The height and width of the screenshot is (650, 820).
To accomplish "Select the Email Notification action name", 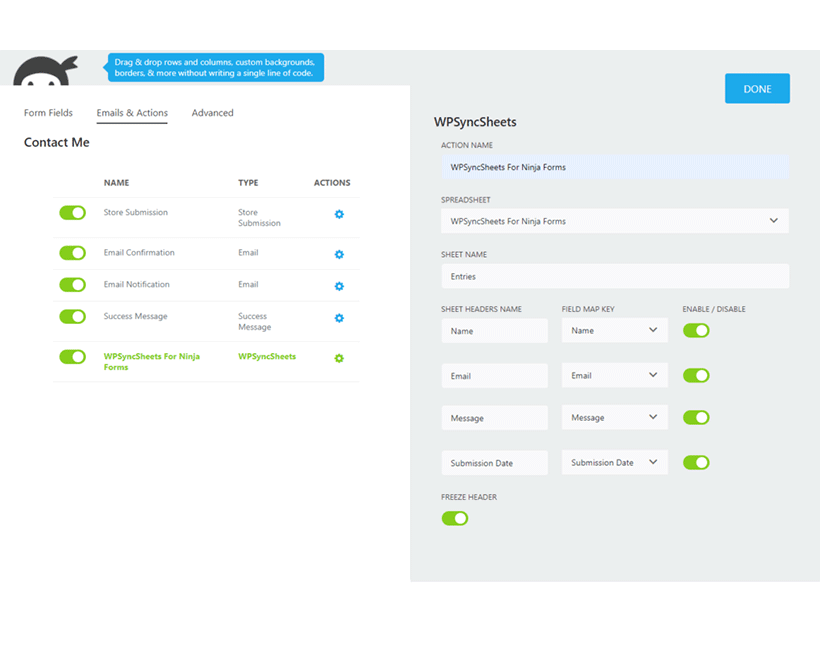I will click(136, 284).
